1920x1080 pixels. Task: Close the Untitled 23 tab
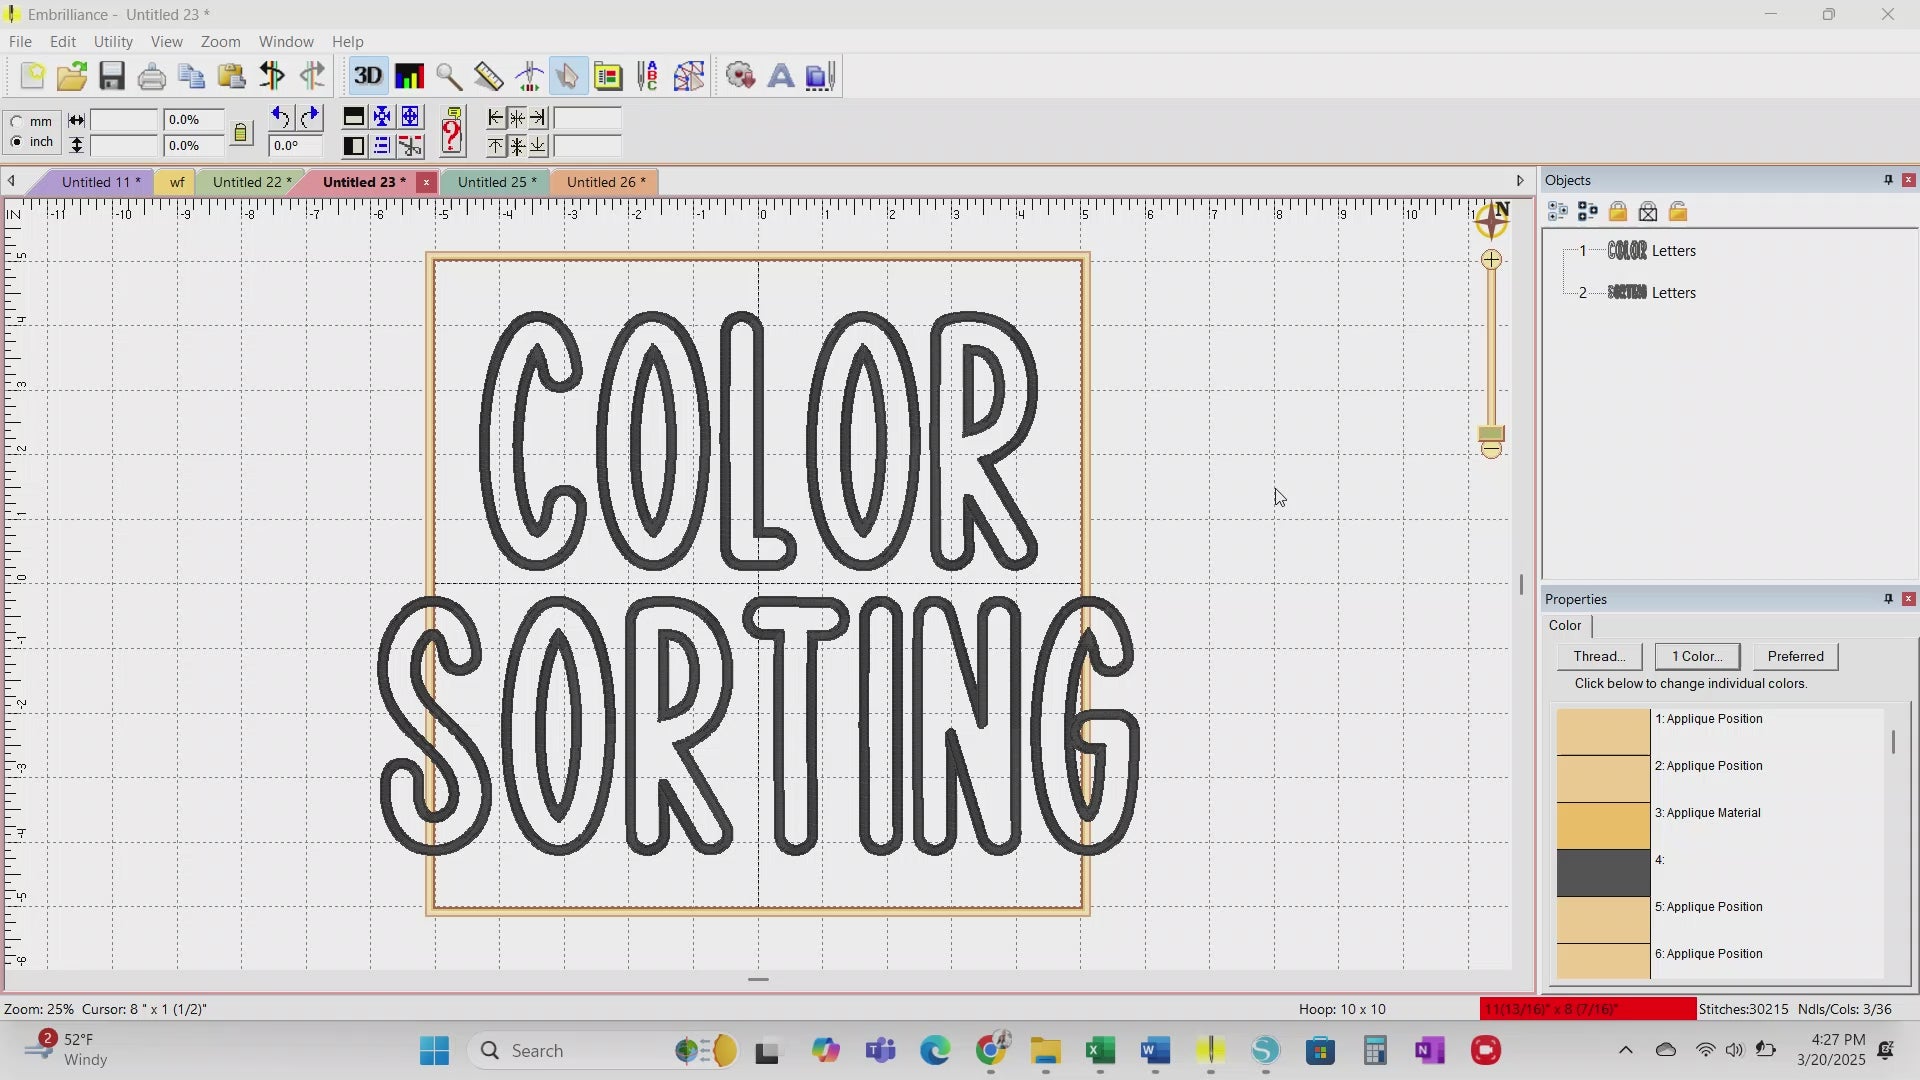click(x=427, y=182)
